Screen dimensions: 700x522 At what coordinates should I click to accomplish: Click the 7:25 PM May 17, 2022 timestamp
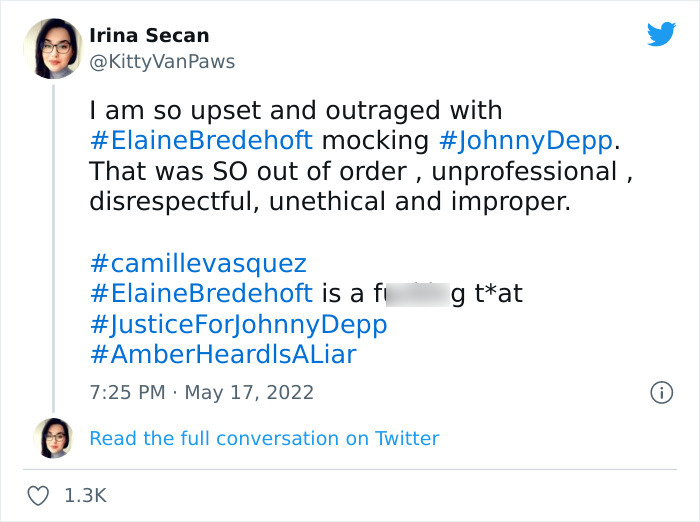click(201, 393)
